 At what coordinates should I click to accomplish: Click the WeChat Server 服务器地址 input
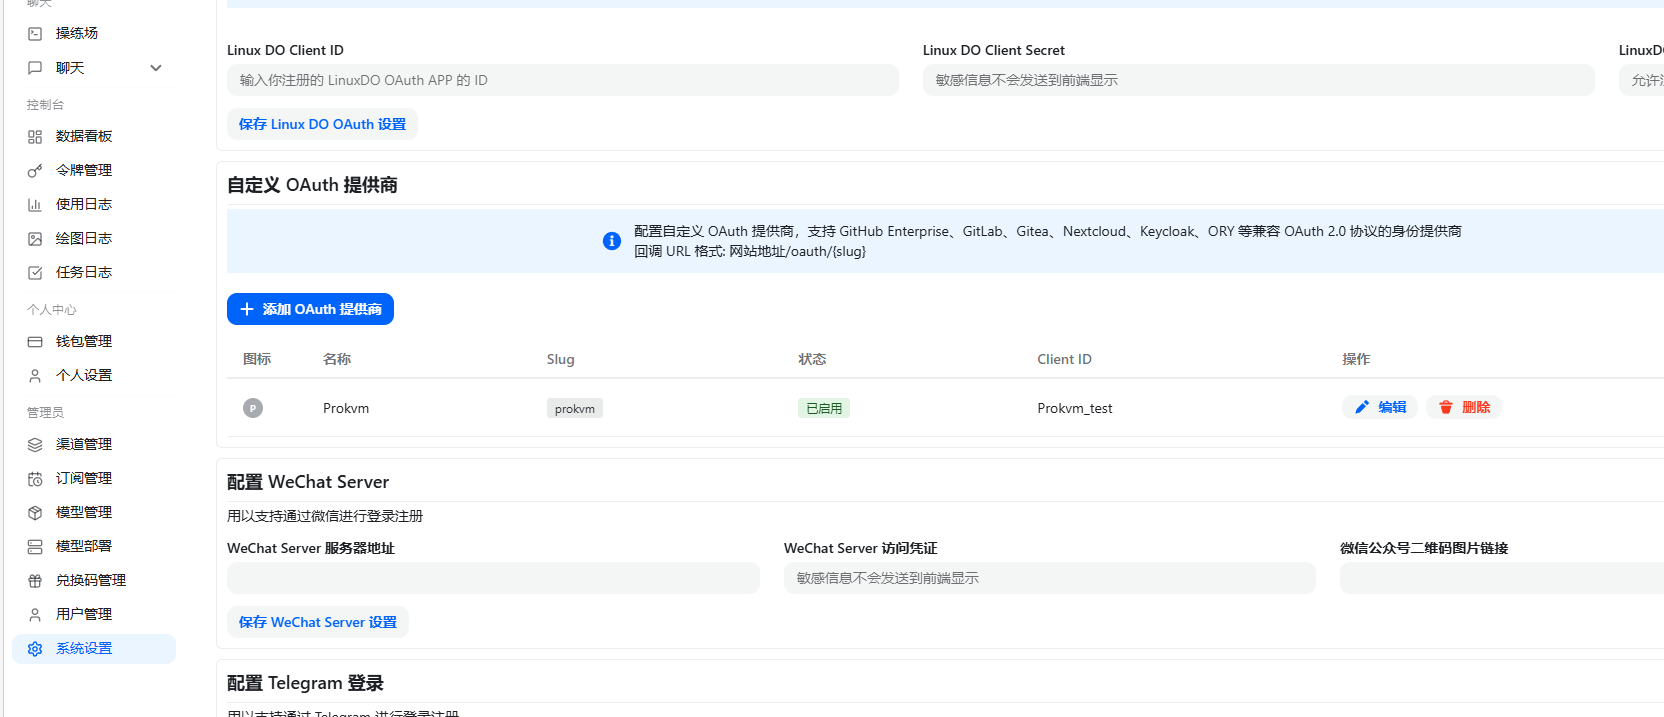pyautogui.click(x=493, y=578)
